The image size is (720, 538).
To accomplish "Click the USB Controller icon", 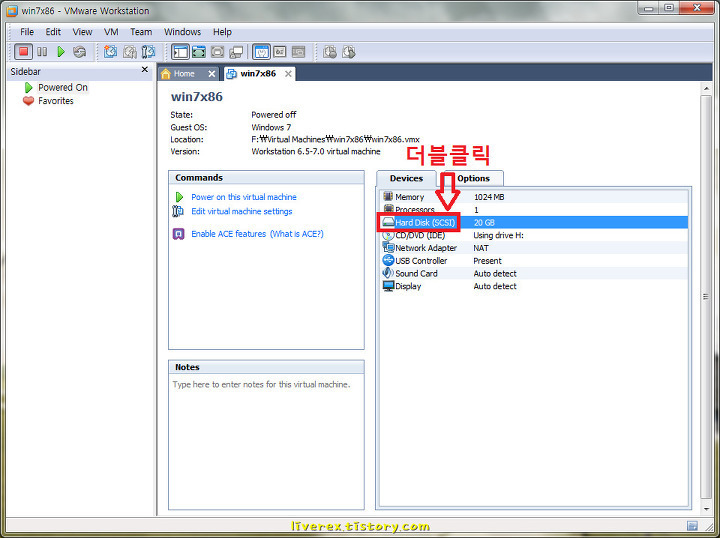I will tap(388, 260).
